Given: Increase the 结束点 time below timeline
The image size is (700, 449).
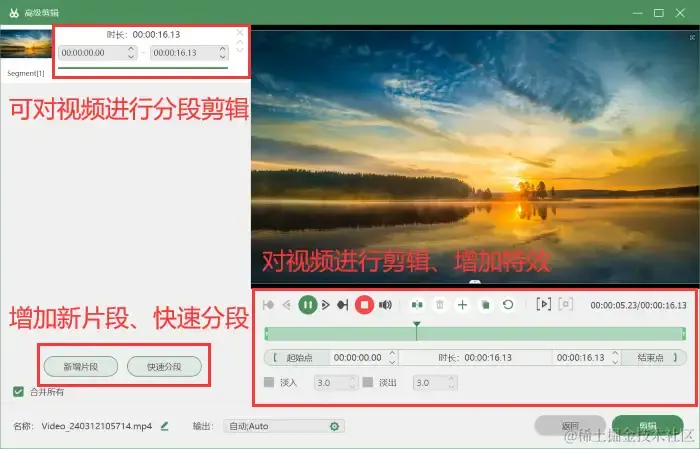Looking at the screenshot, I should [x=615, y=353].
